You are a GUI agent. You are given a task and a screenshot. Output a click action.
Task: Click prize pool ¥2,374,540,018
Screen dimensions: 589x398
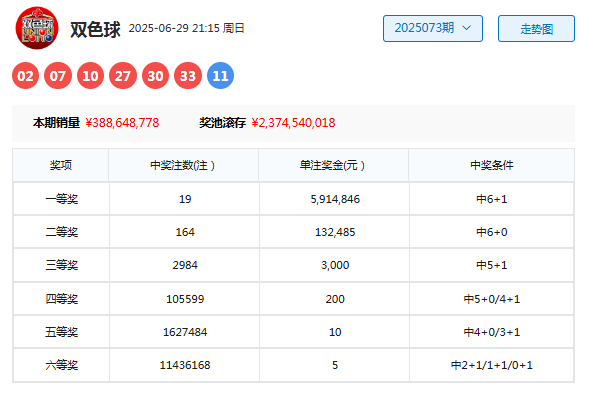pos(293,123)
